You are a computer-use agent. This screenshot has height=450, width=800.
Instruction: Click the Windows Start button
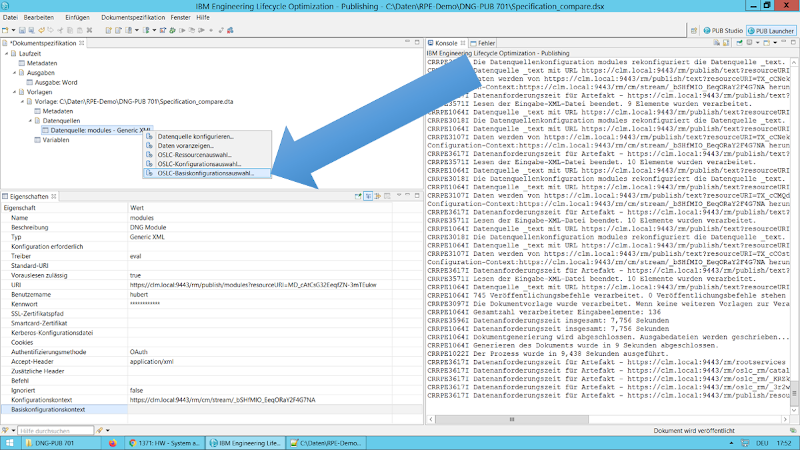pyautogui.click(x=10, y=441)
